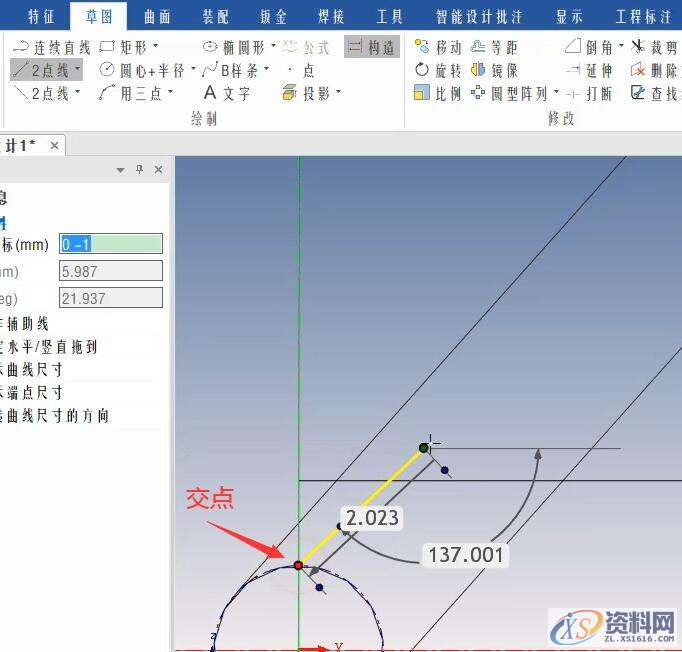Close the properties panel
The width and height of the screenshot is (682, 652).
coord(159,169)
